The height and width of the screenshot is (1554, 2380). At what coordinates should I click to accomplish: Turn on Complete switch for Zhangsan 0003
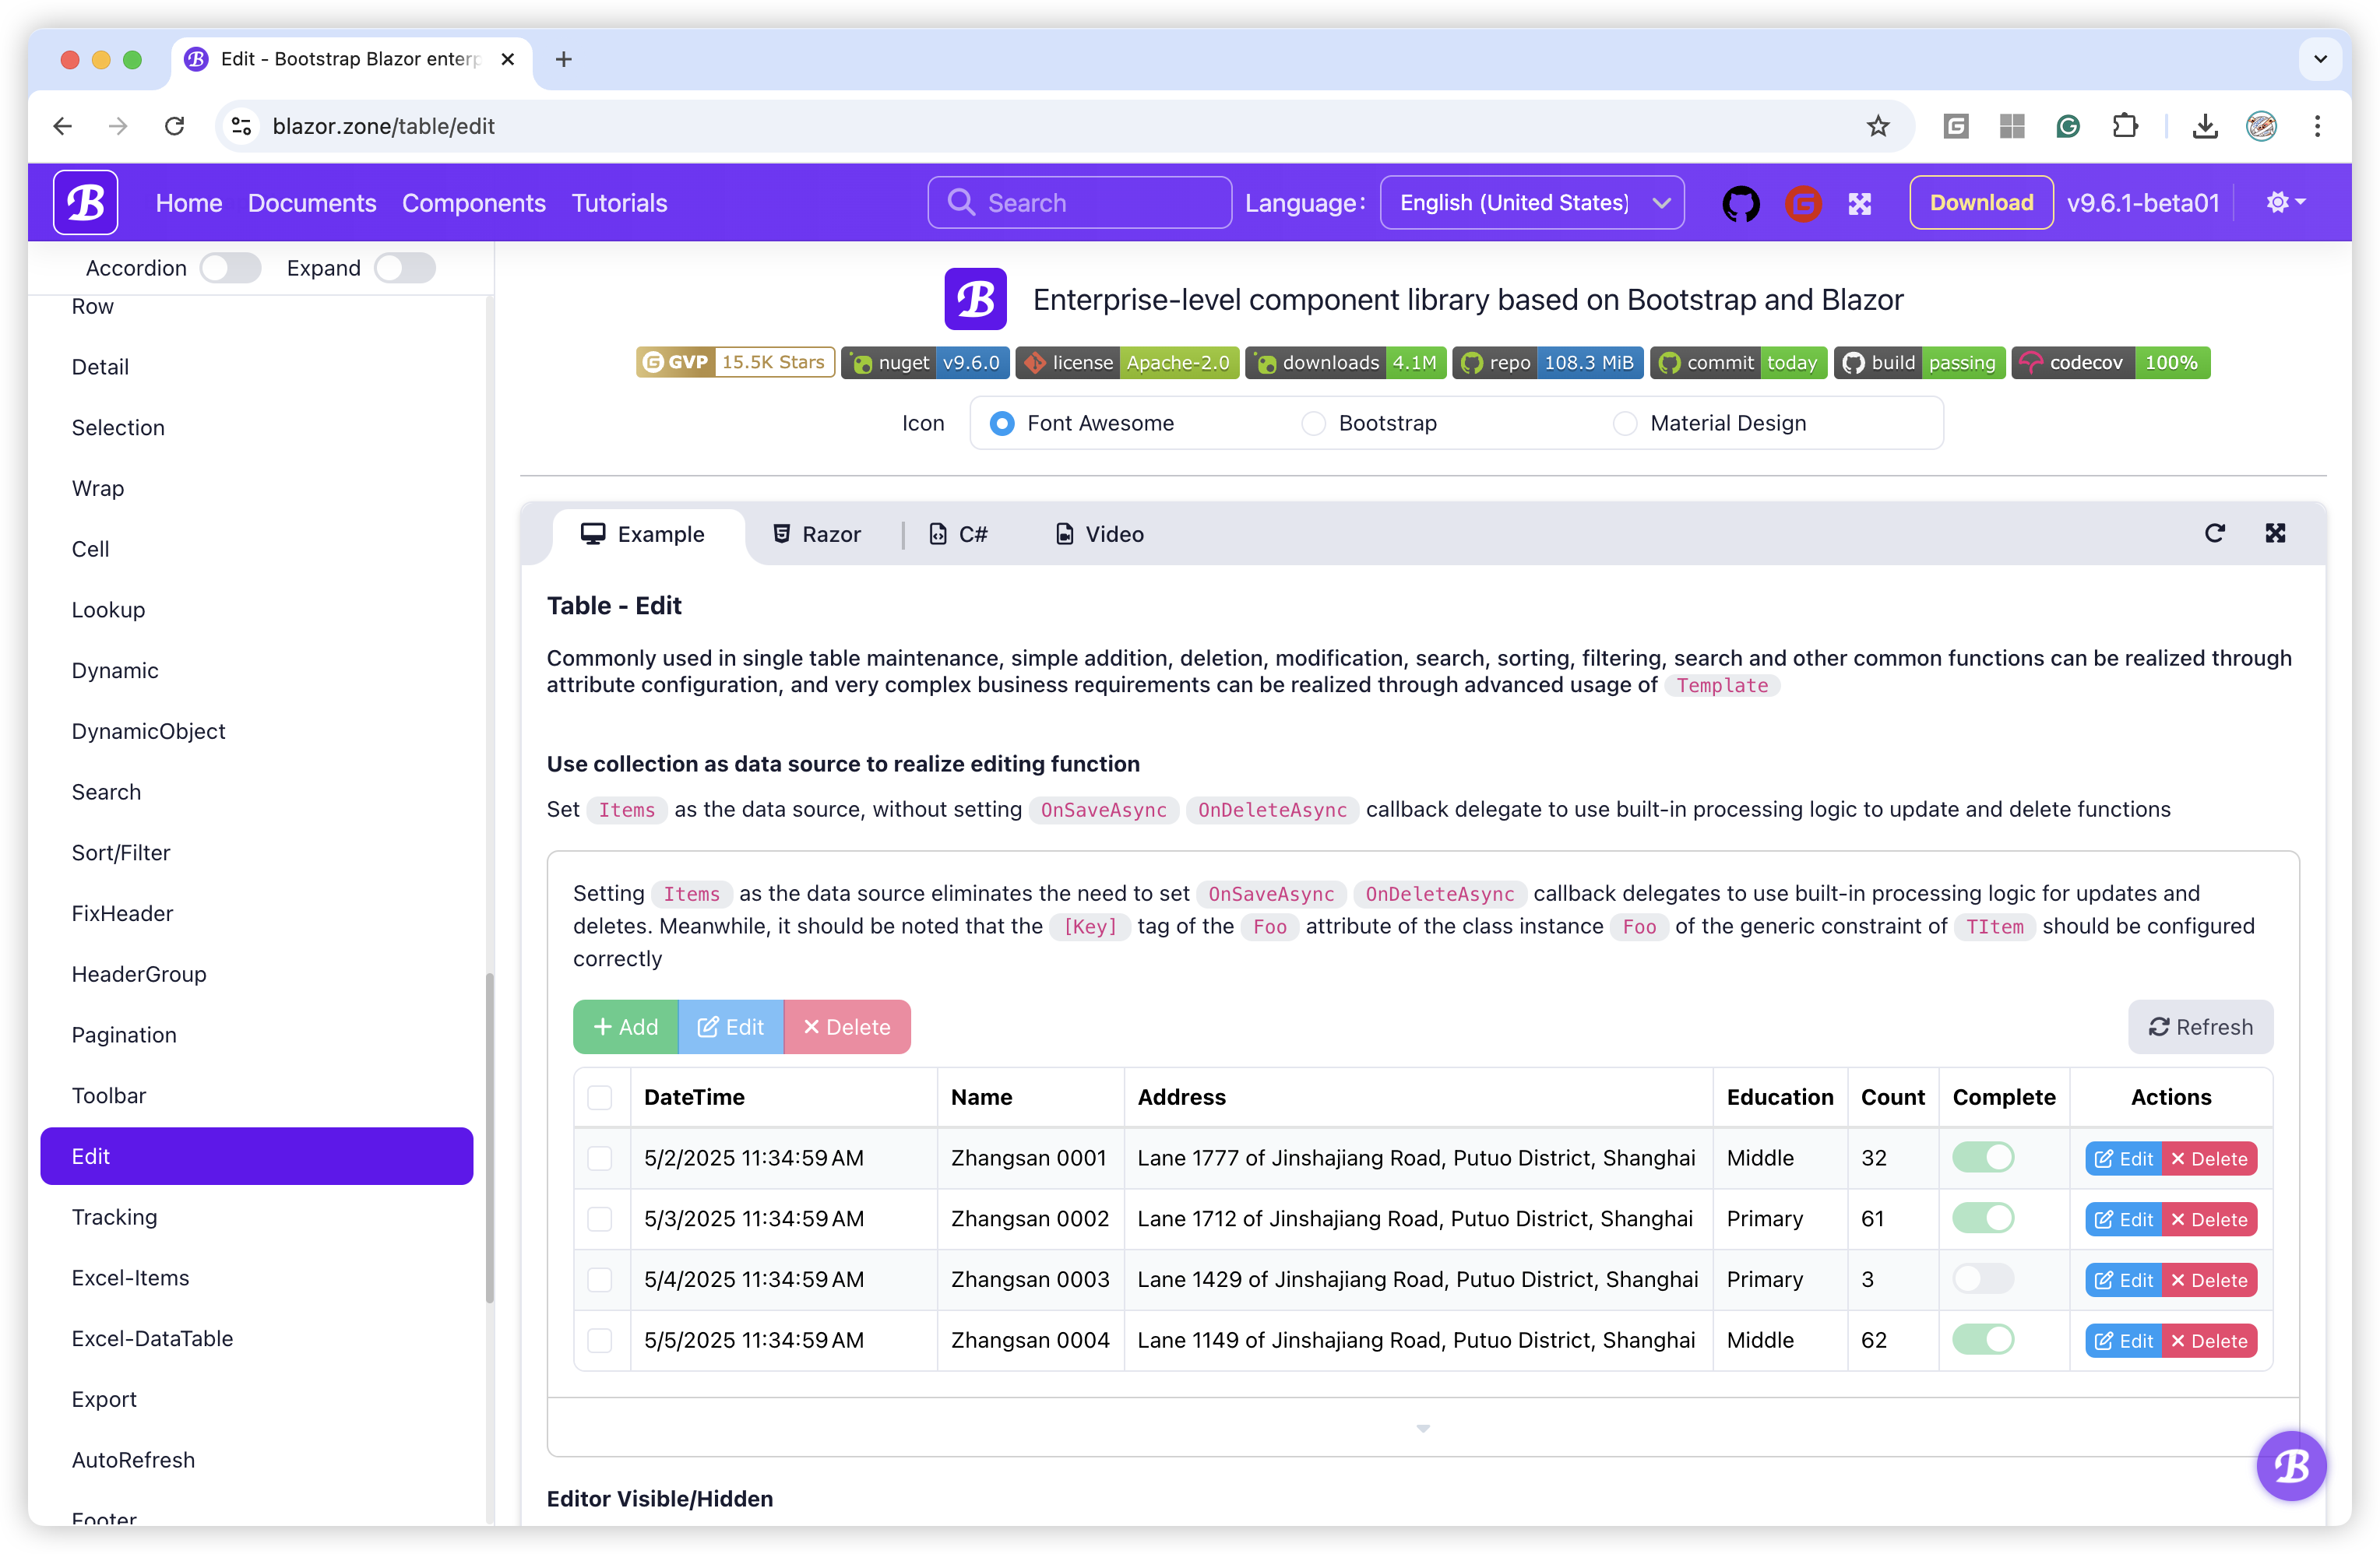tap(1983, 1279)
